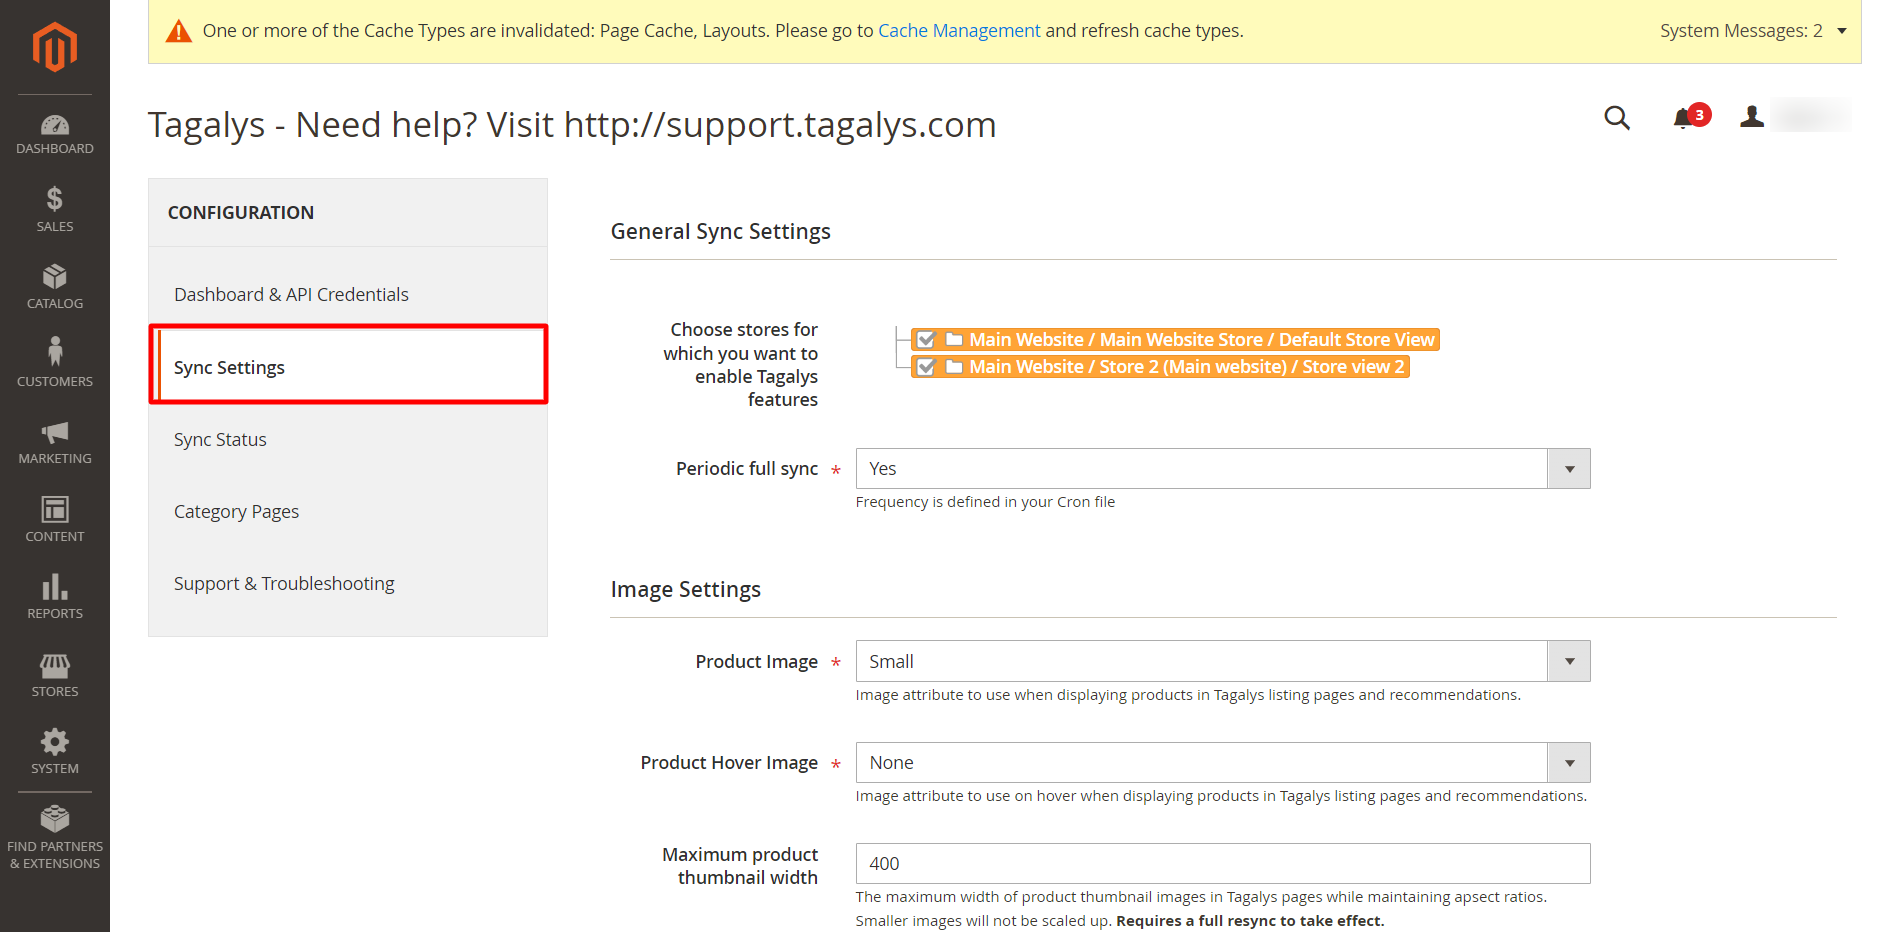This screenshot has width=1898, height=932.
Task: Open the Product Hover Image dropdown
Action: [x=1222, y=762]
